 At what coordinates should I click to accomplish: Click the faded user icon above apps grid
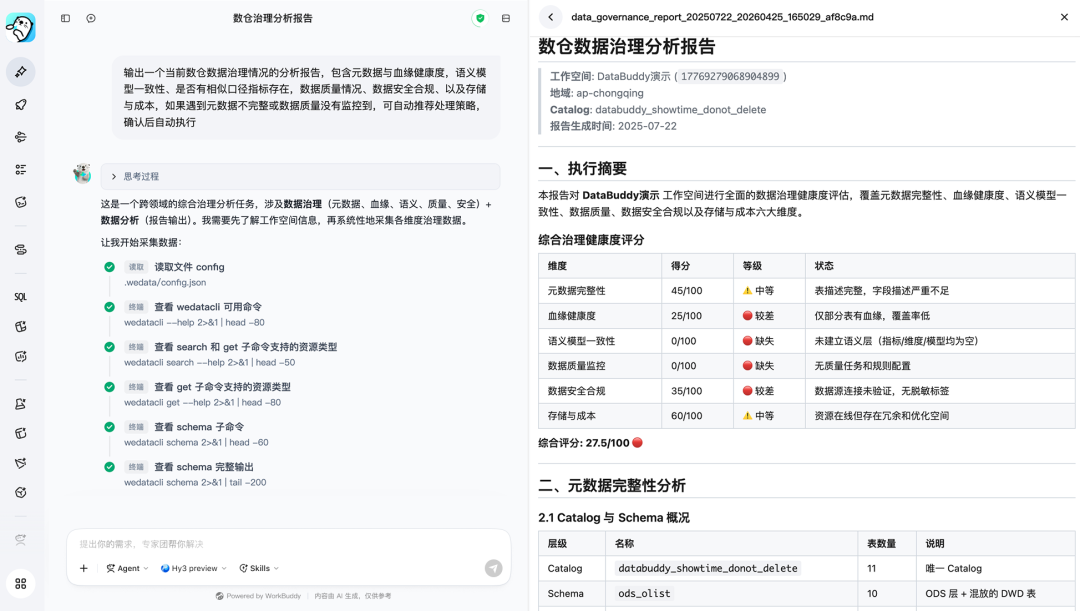[x=21, y=539]
